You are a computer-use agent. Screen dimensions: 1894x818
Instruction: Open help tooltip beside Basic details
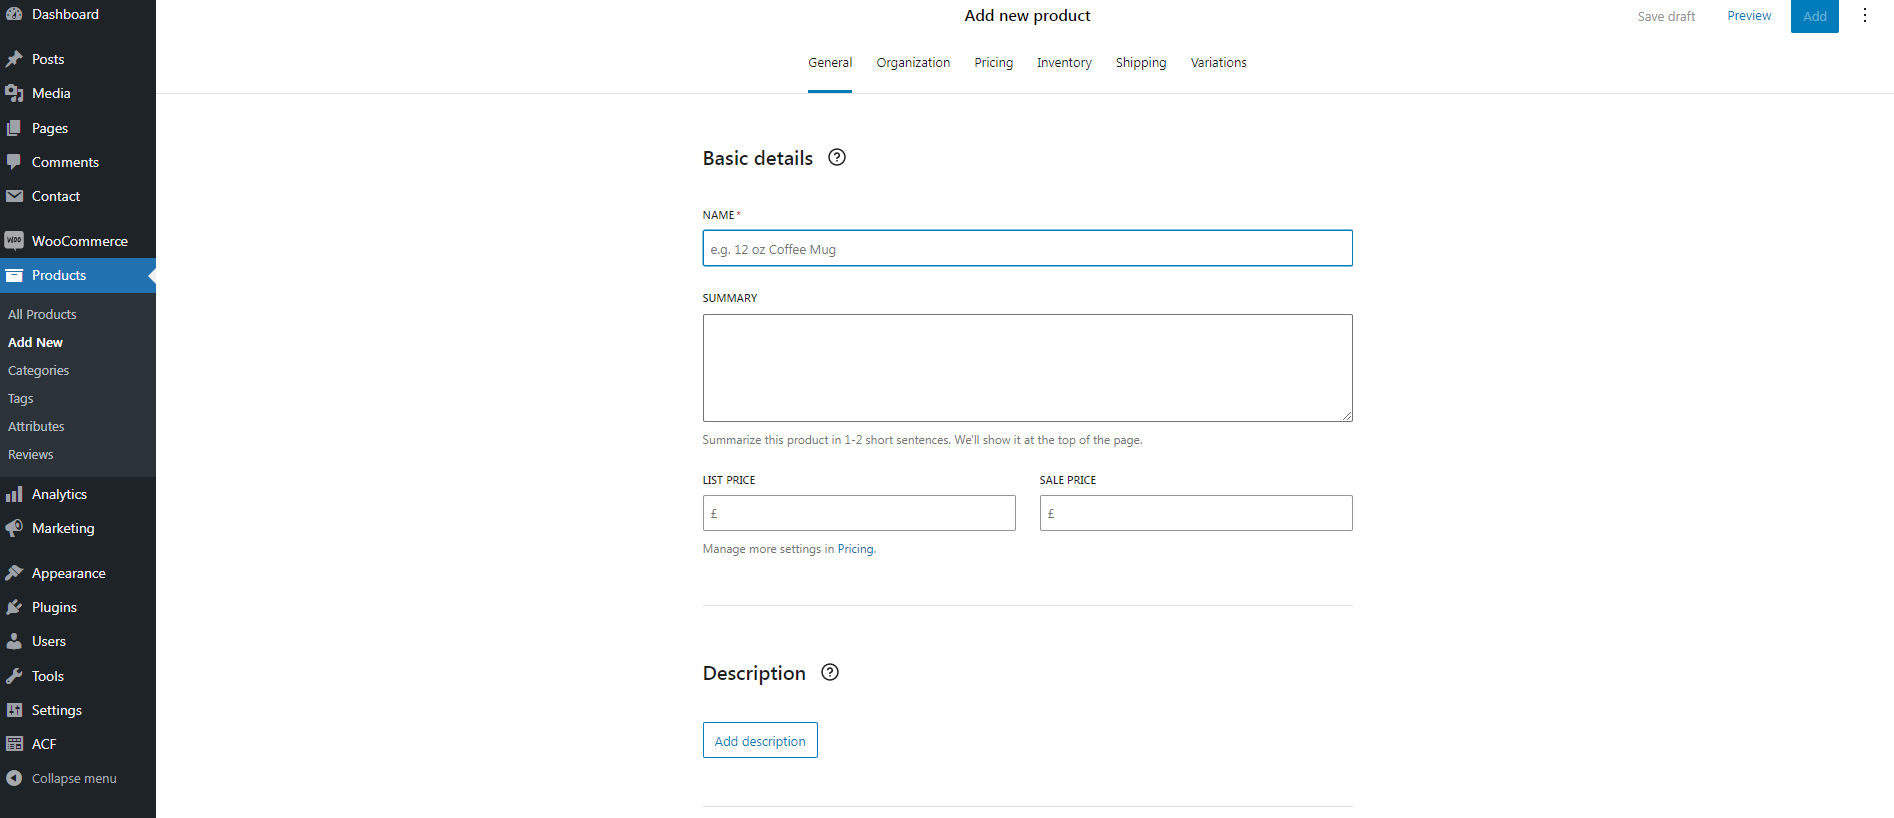pyautogui.click(x=837, y=157)
